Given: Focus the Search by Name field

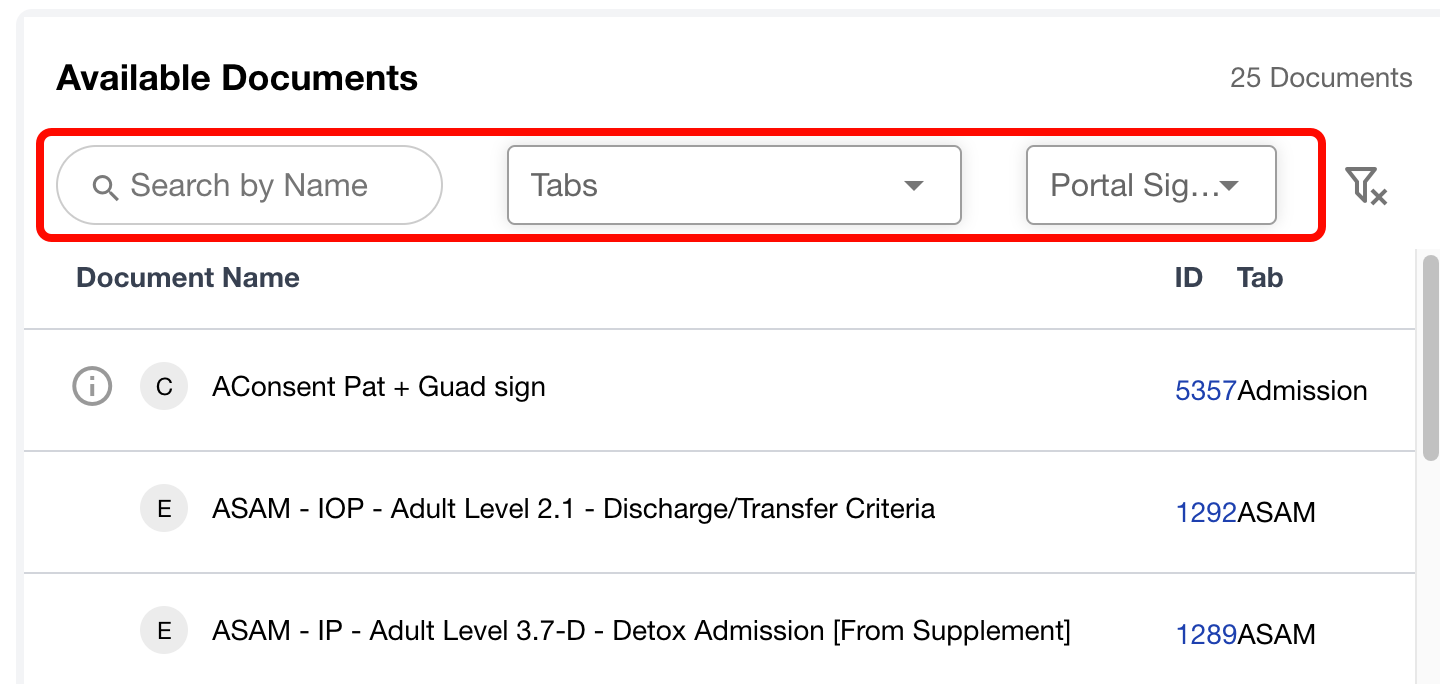Looking at the screenshot, I should pyautogui.click(x=262, y=185).
